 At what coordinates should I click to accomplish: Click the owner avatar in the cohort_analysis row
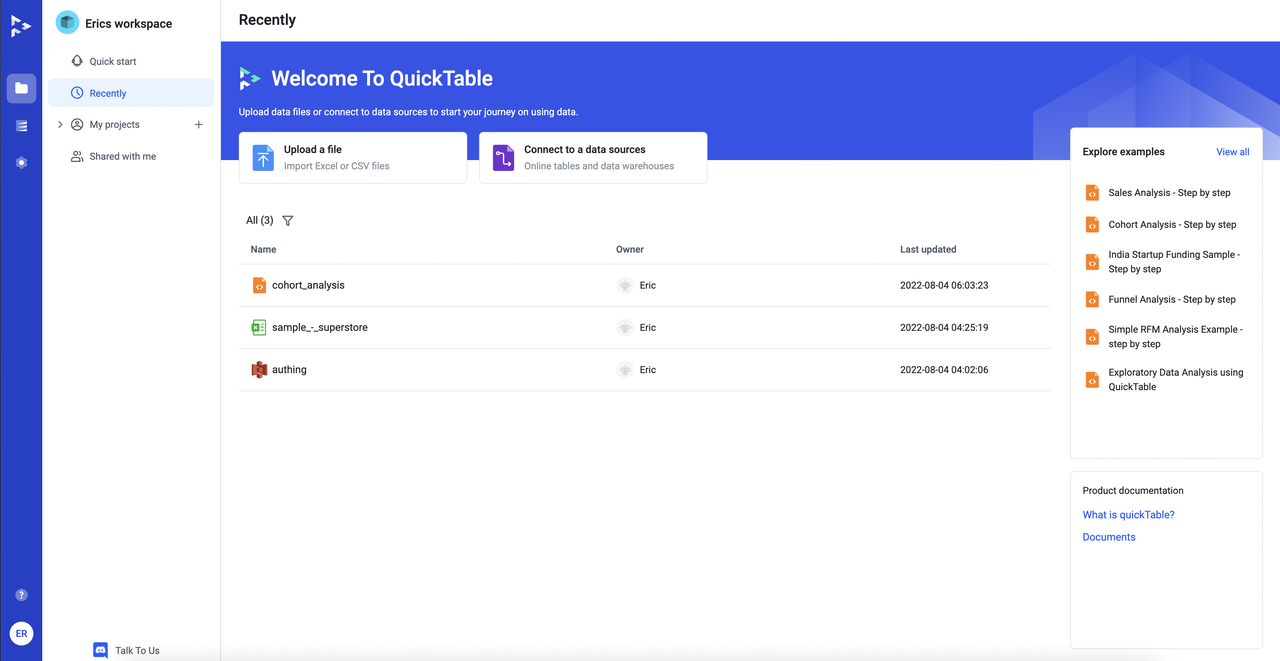625,285
